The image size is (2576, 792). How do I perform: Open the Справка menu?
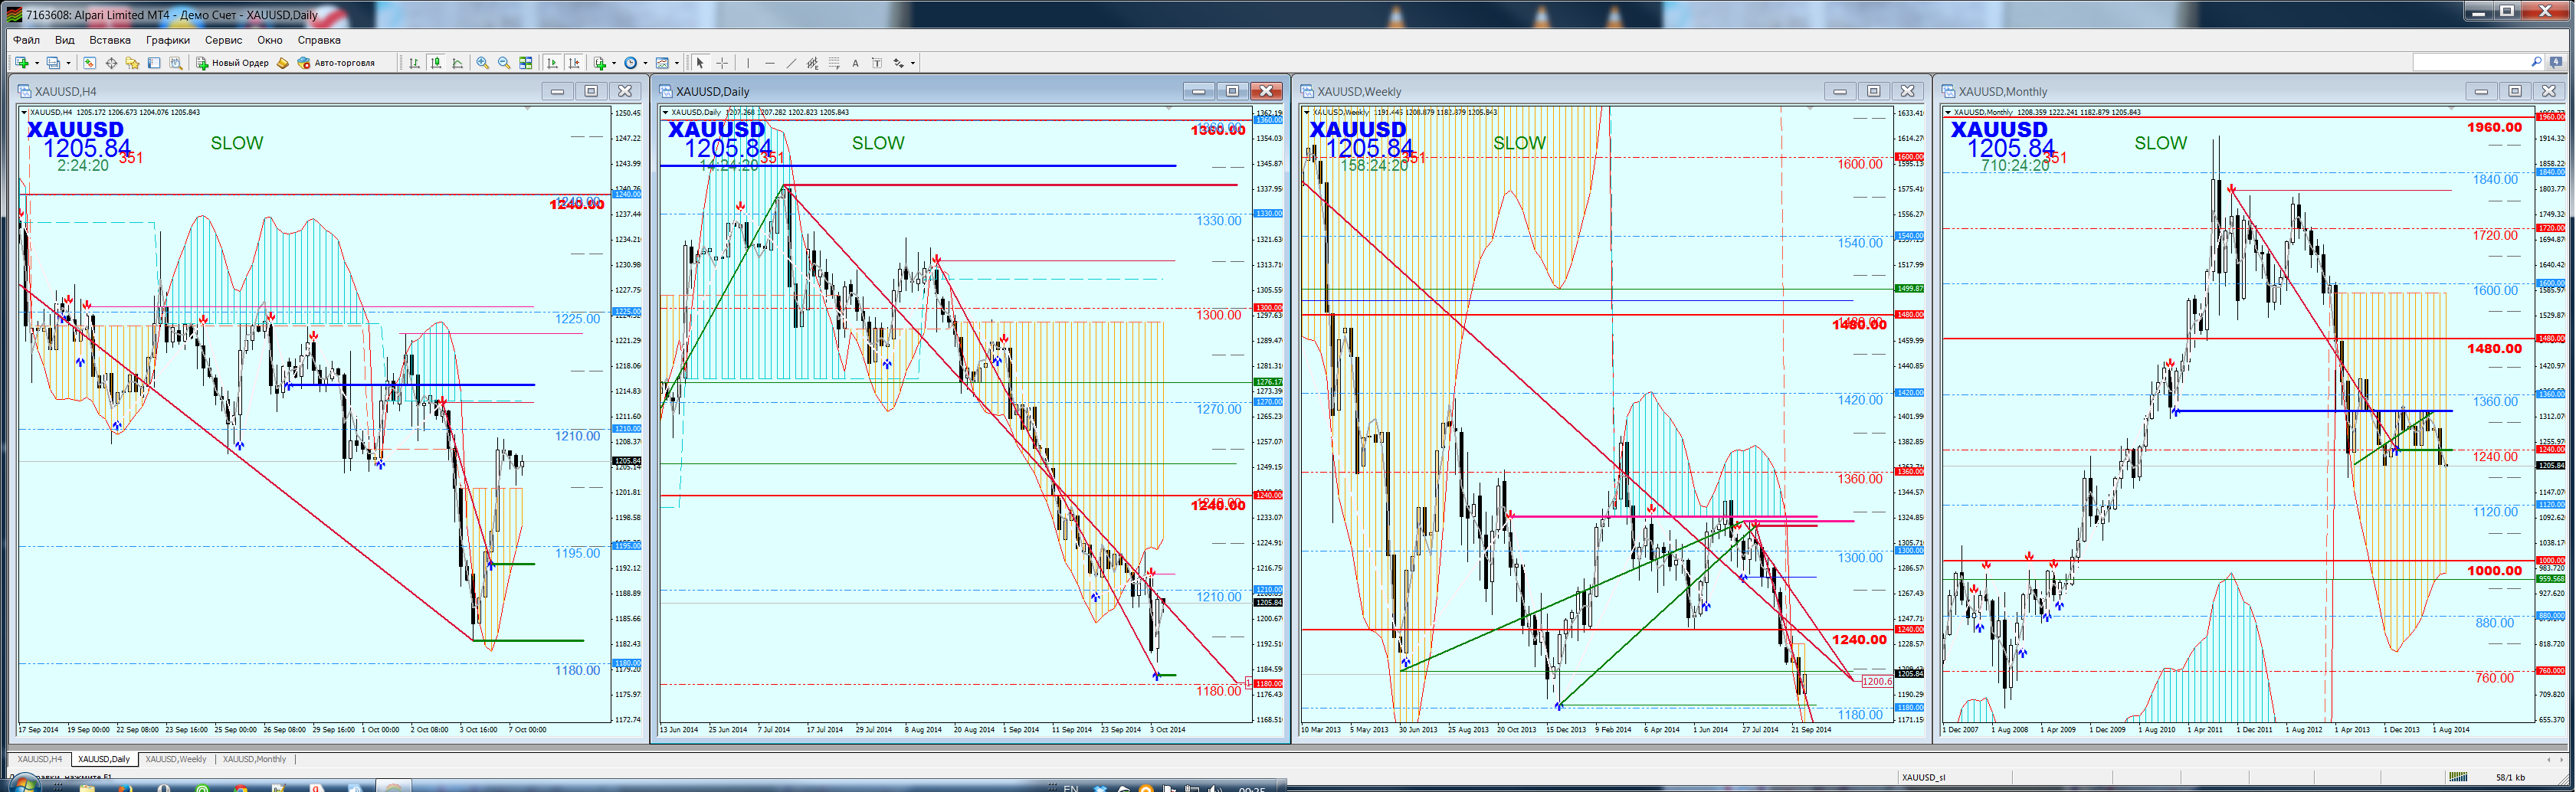click(x=319, y=40)
